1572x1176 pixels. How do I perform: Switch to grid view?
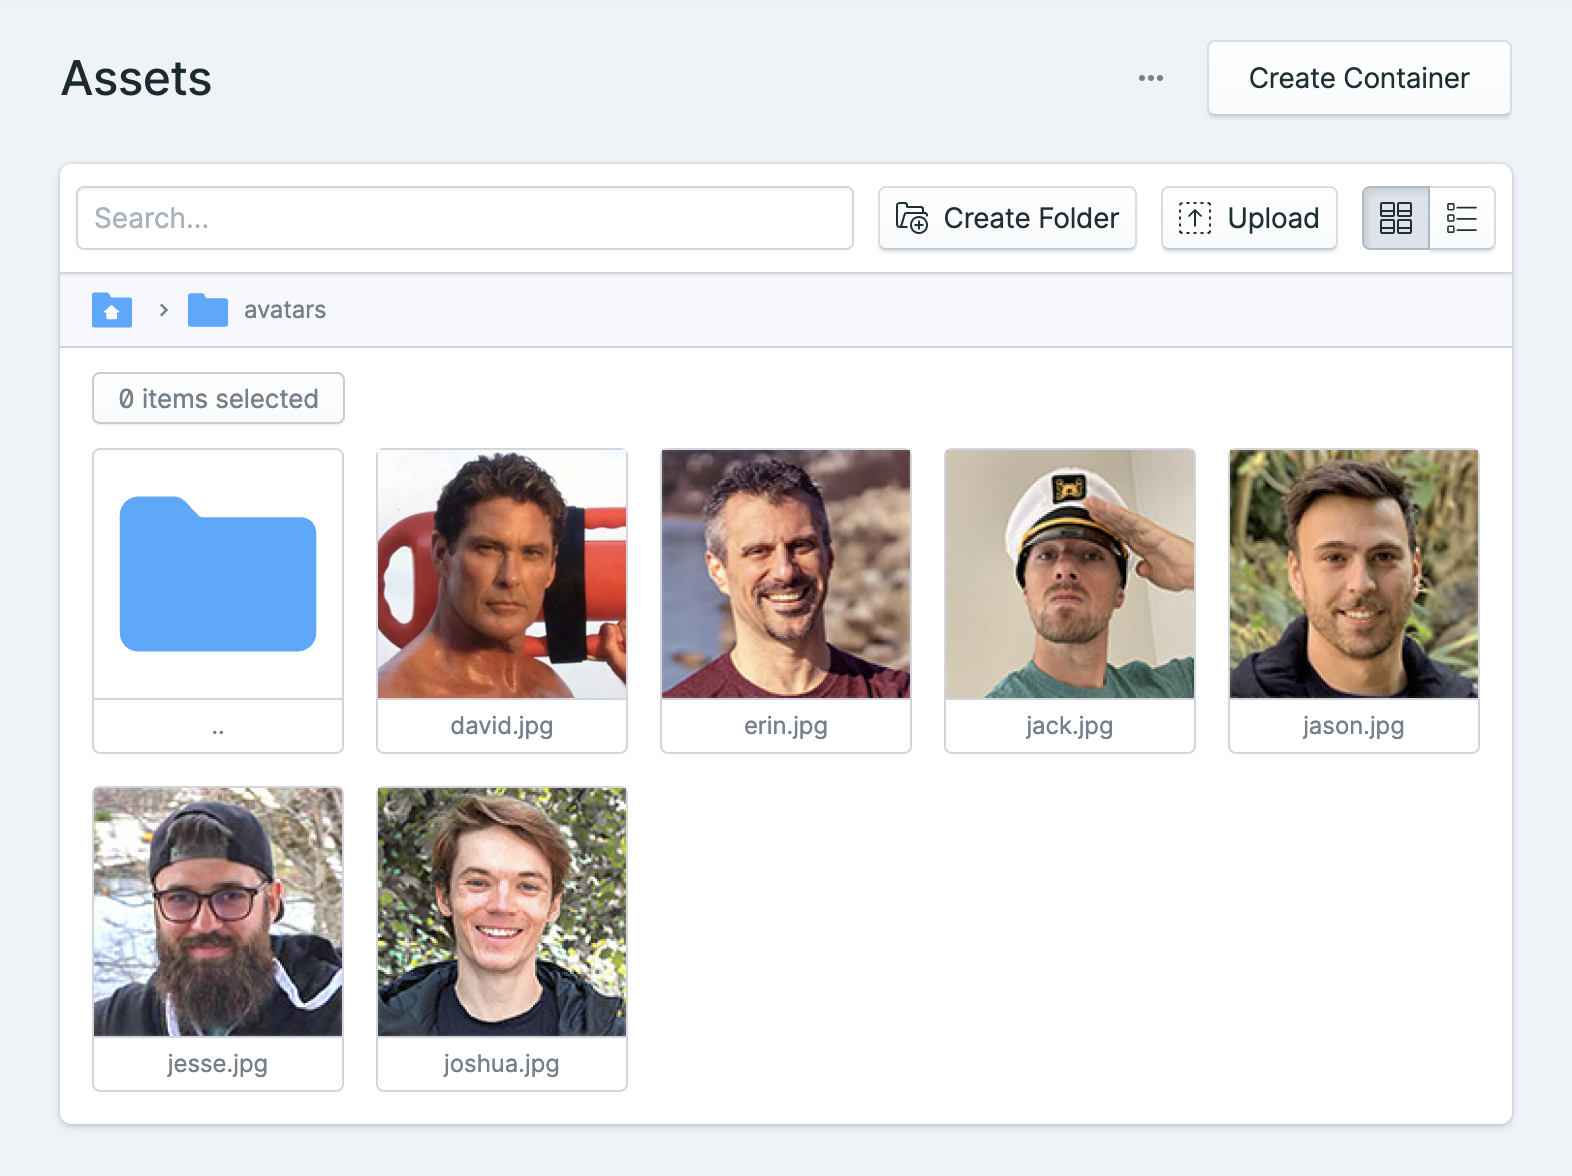pos(1396,218)
